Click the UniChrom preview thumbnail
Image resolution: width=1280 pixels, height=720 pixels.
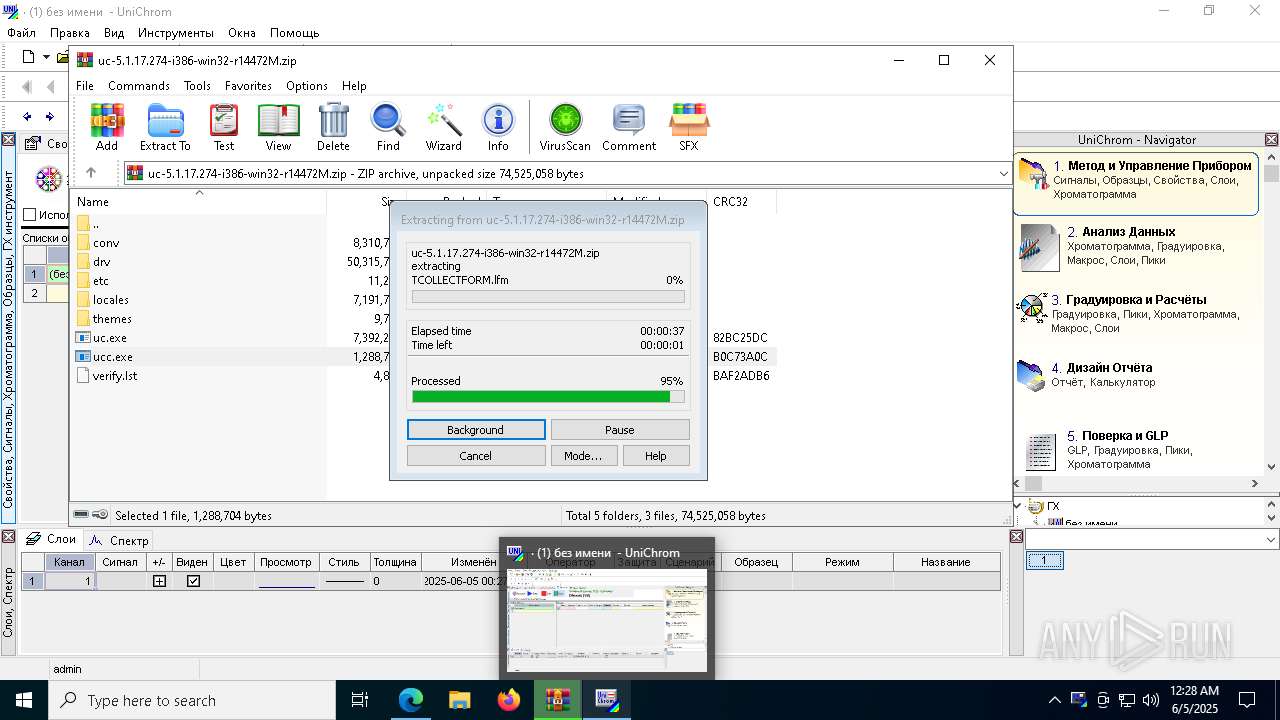[607, 620]
